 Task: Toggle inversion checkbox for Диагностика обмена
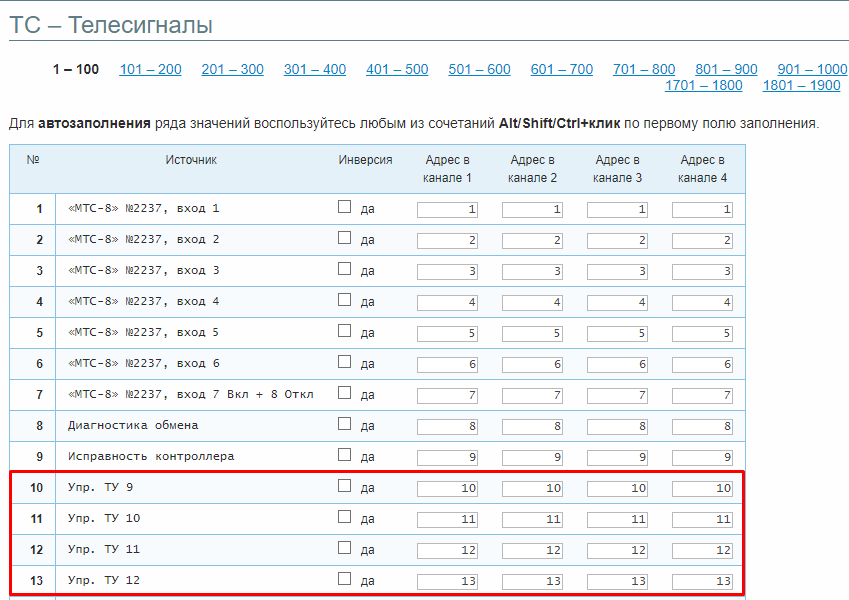345,424
